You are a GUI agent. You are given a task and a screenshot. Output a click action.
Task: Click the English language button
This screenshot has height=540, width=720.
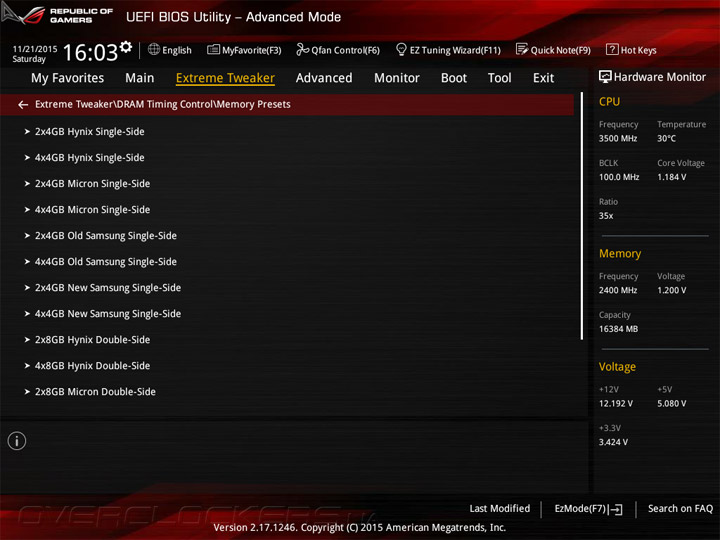(x=177, y=51)
